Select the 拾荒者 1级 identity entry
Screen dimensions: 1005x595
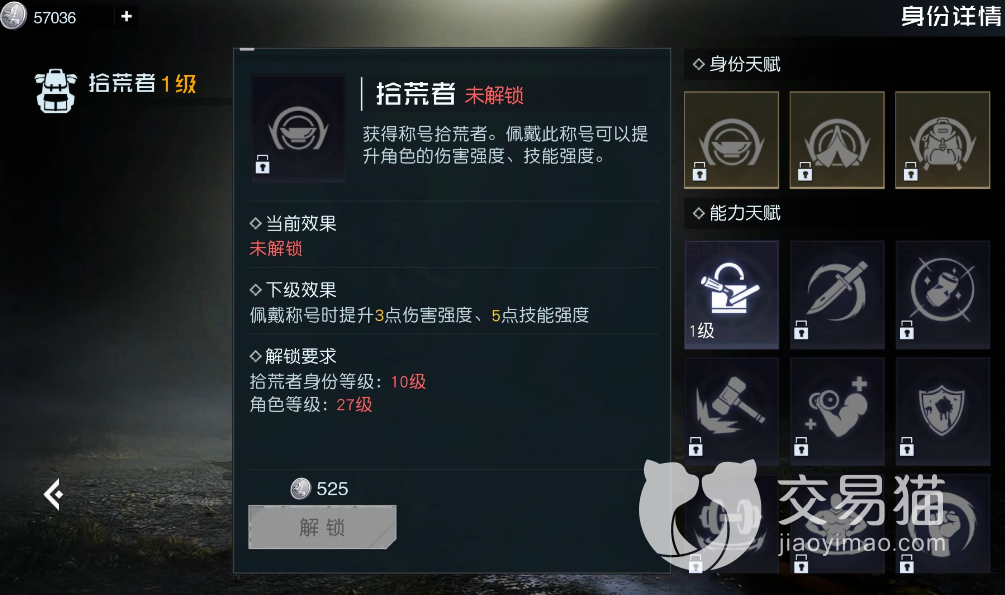pyautogui.click(x=116, y=90)
